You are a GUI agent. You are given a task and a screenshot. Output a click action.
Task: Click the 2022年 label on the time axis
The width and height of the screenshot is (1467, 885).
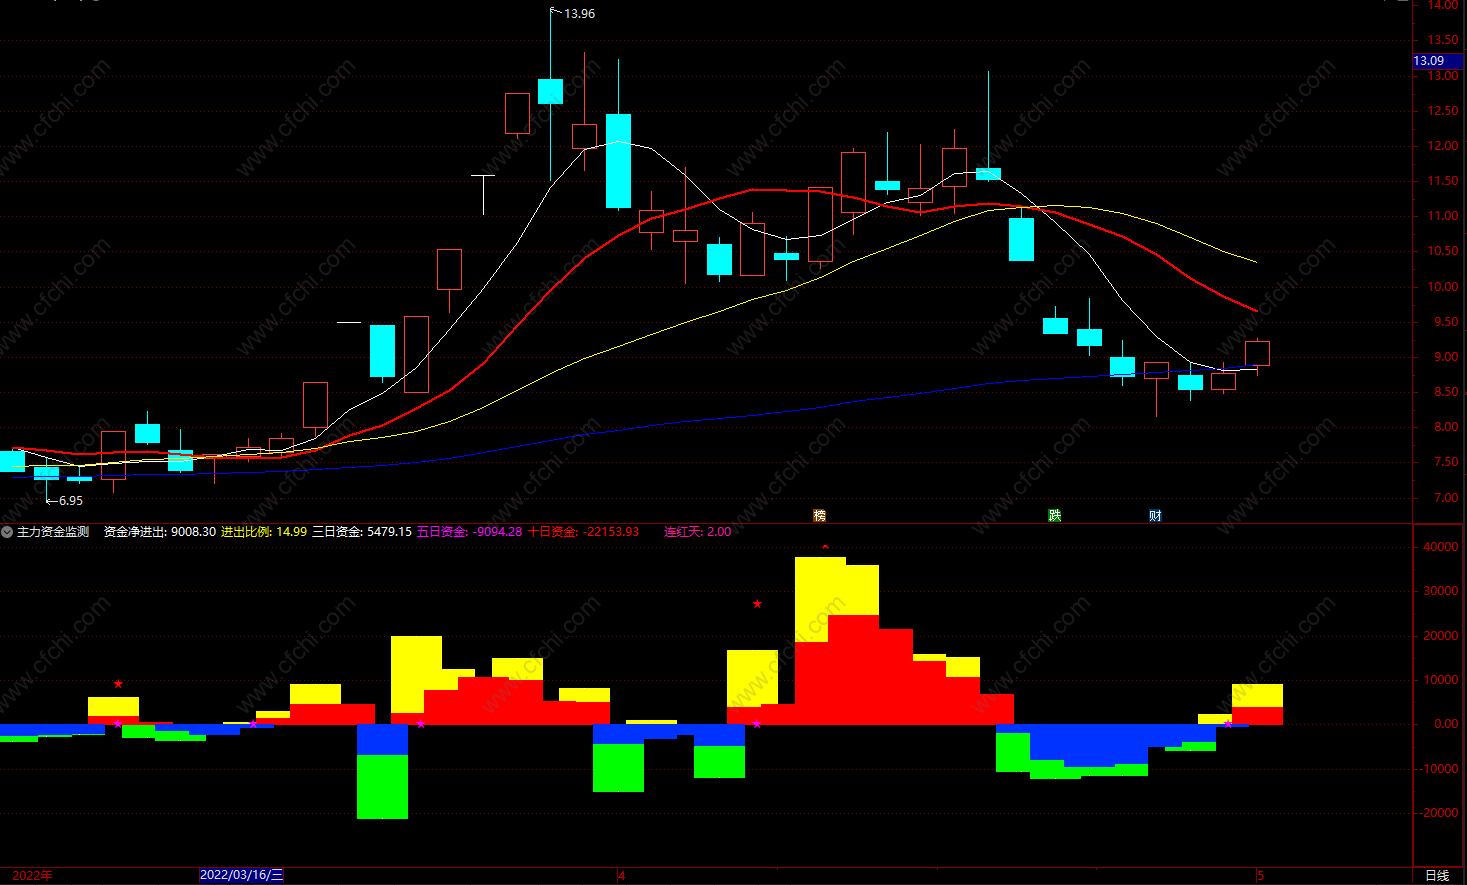32,876
